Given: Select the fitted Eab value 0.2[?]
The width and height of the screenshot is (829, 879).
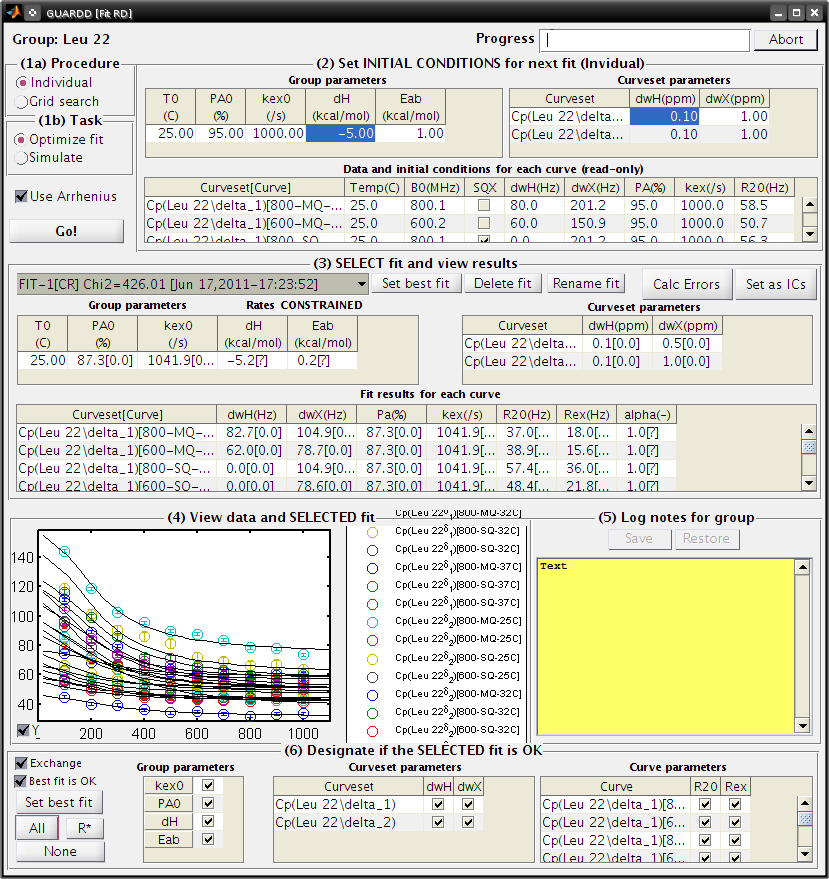Looking at the screenshot, I should (x=322, y=360).
